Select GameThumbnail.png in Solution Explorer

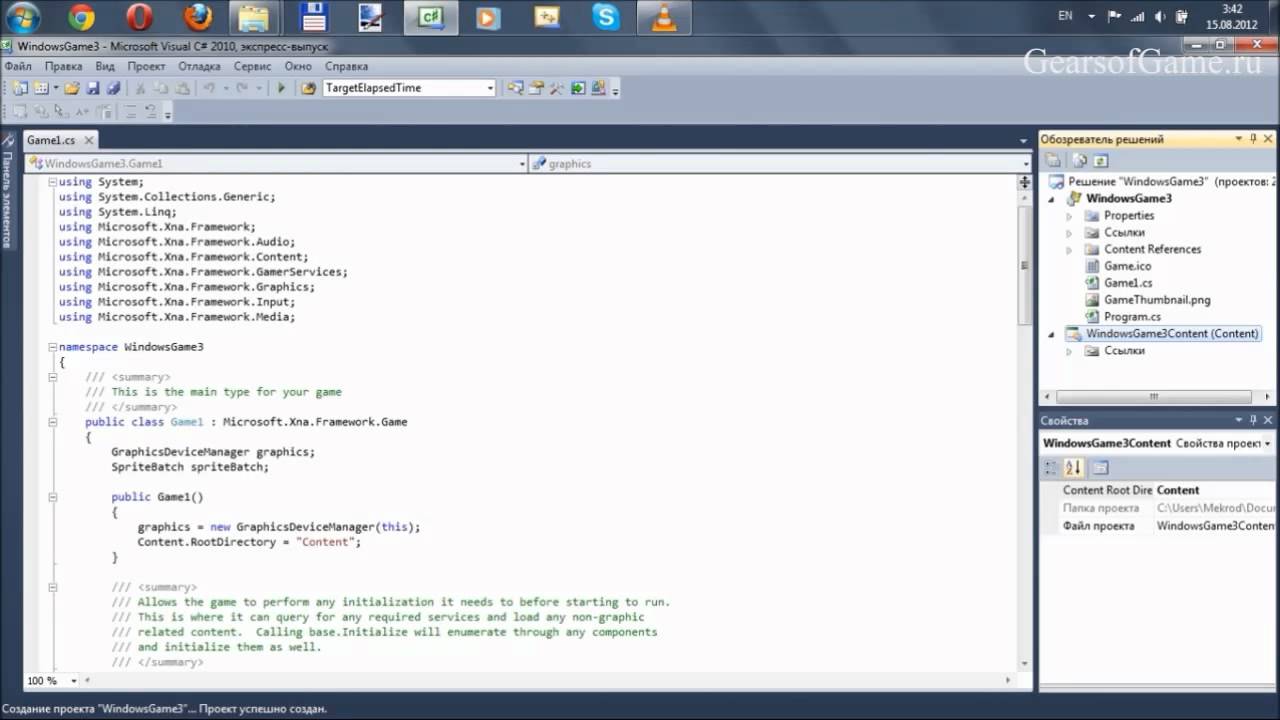[1157, 300]
